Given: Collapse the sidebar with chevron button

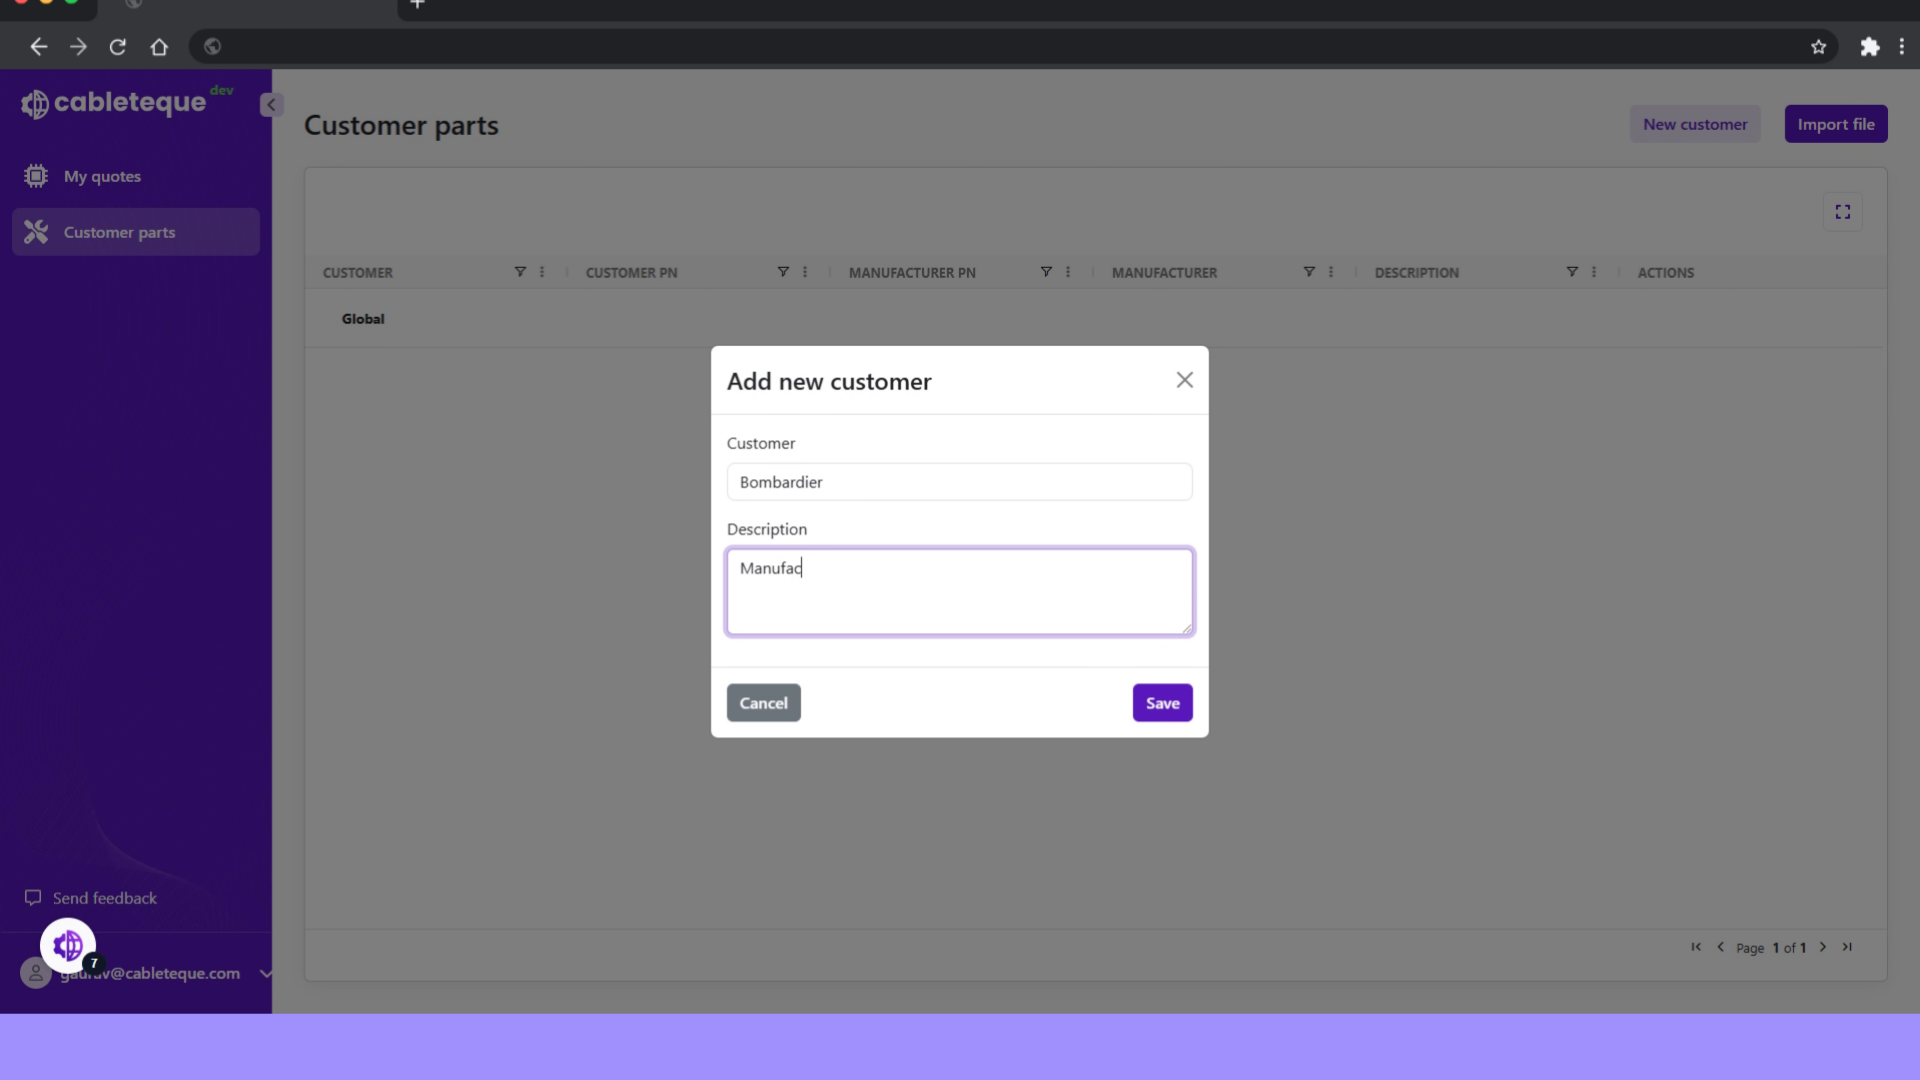Looking at the screenshot, I should pos(270,105).
